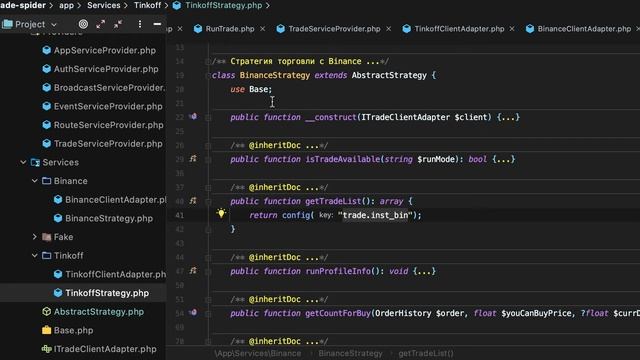This screenshot has height=360, width=640.
Task: Expand folded runProfileInfo body {...}
Action: [424, 271]
